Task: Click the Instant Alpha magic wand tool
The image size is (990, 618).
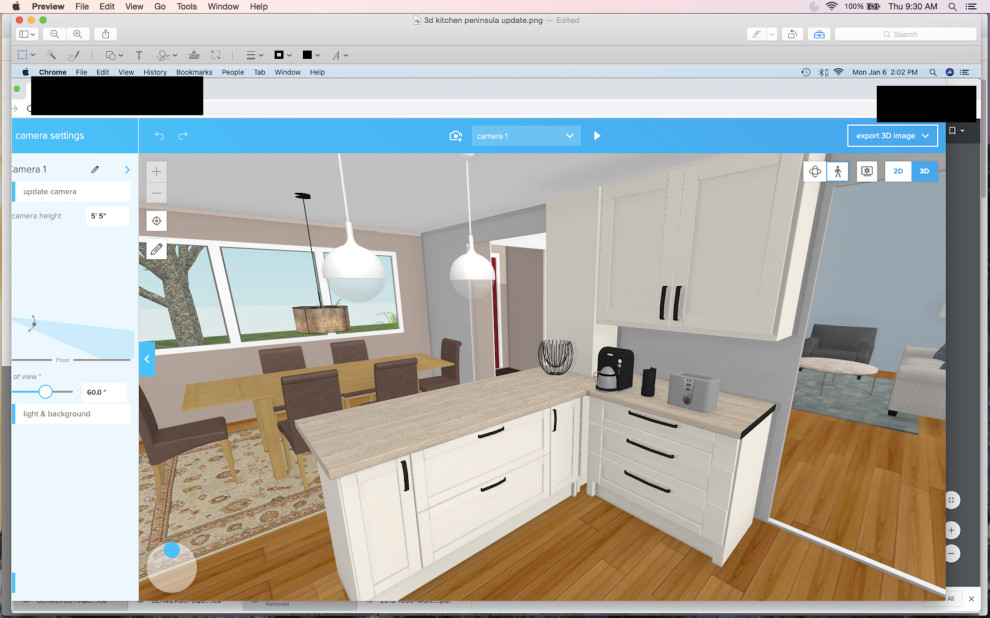Action: click(x=50, y=55)
